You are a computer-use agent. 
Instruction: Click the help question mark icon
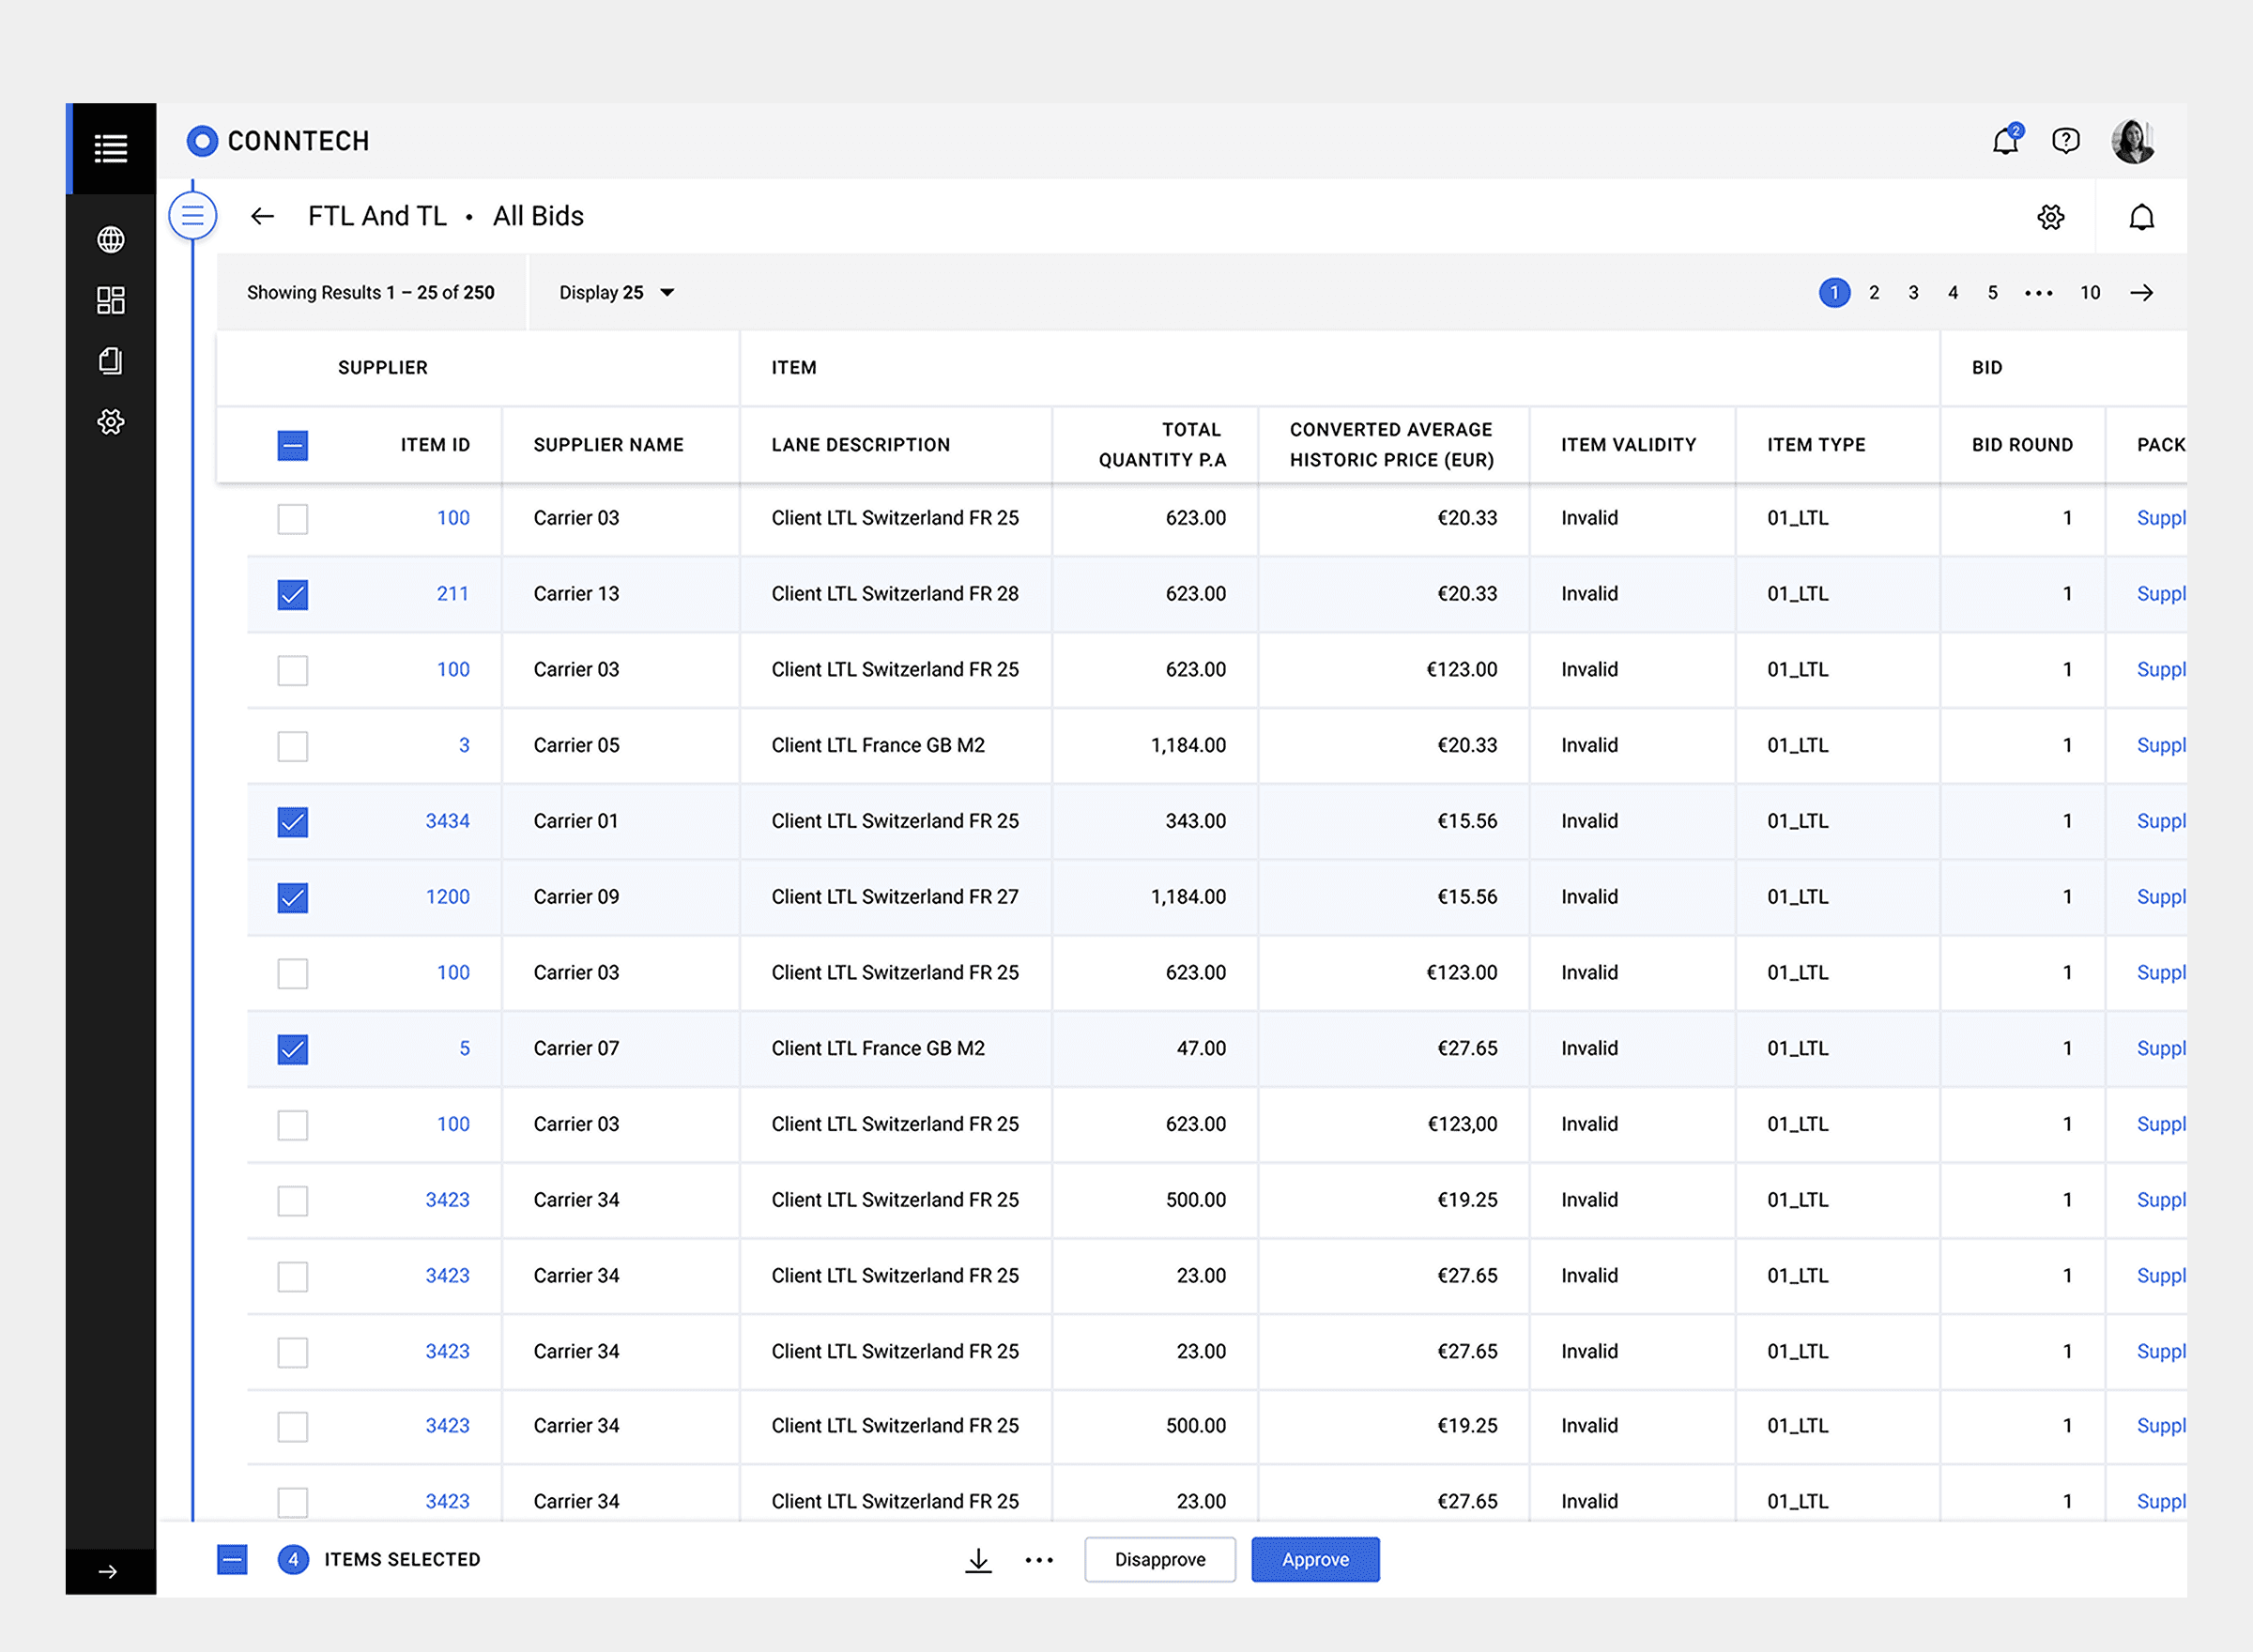coord(2065,141)
